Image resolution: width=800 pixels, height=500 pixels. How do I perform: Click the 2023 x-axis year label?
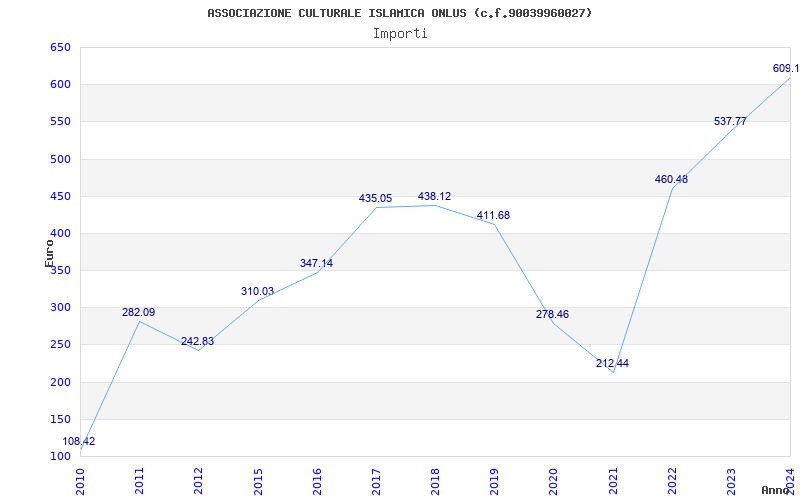tap(732, 482)
